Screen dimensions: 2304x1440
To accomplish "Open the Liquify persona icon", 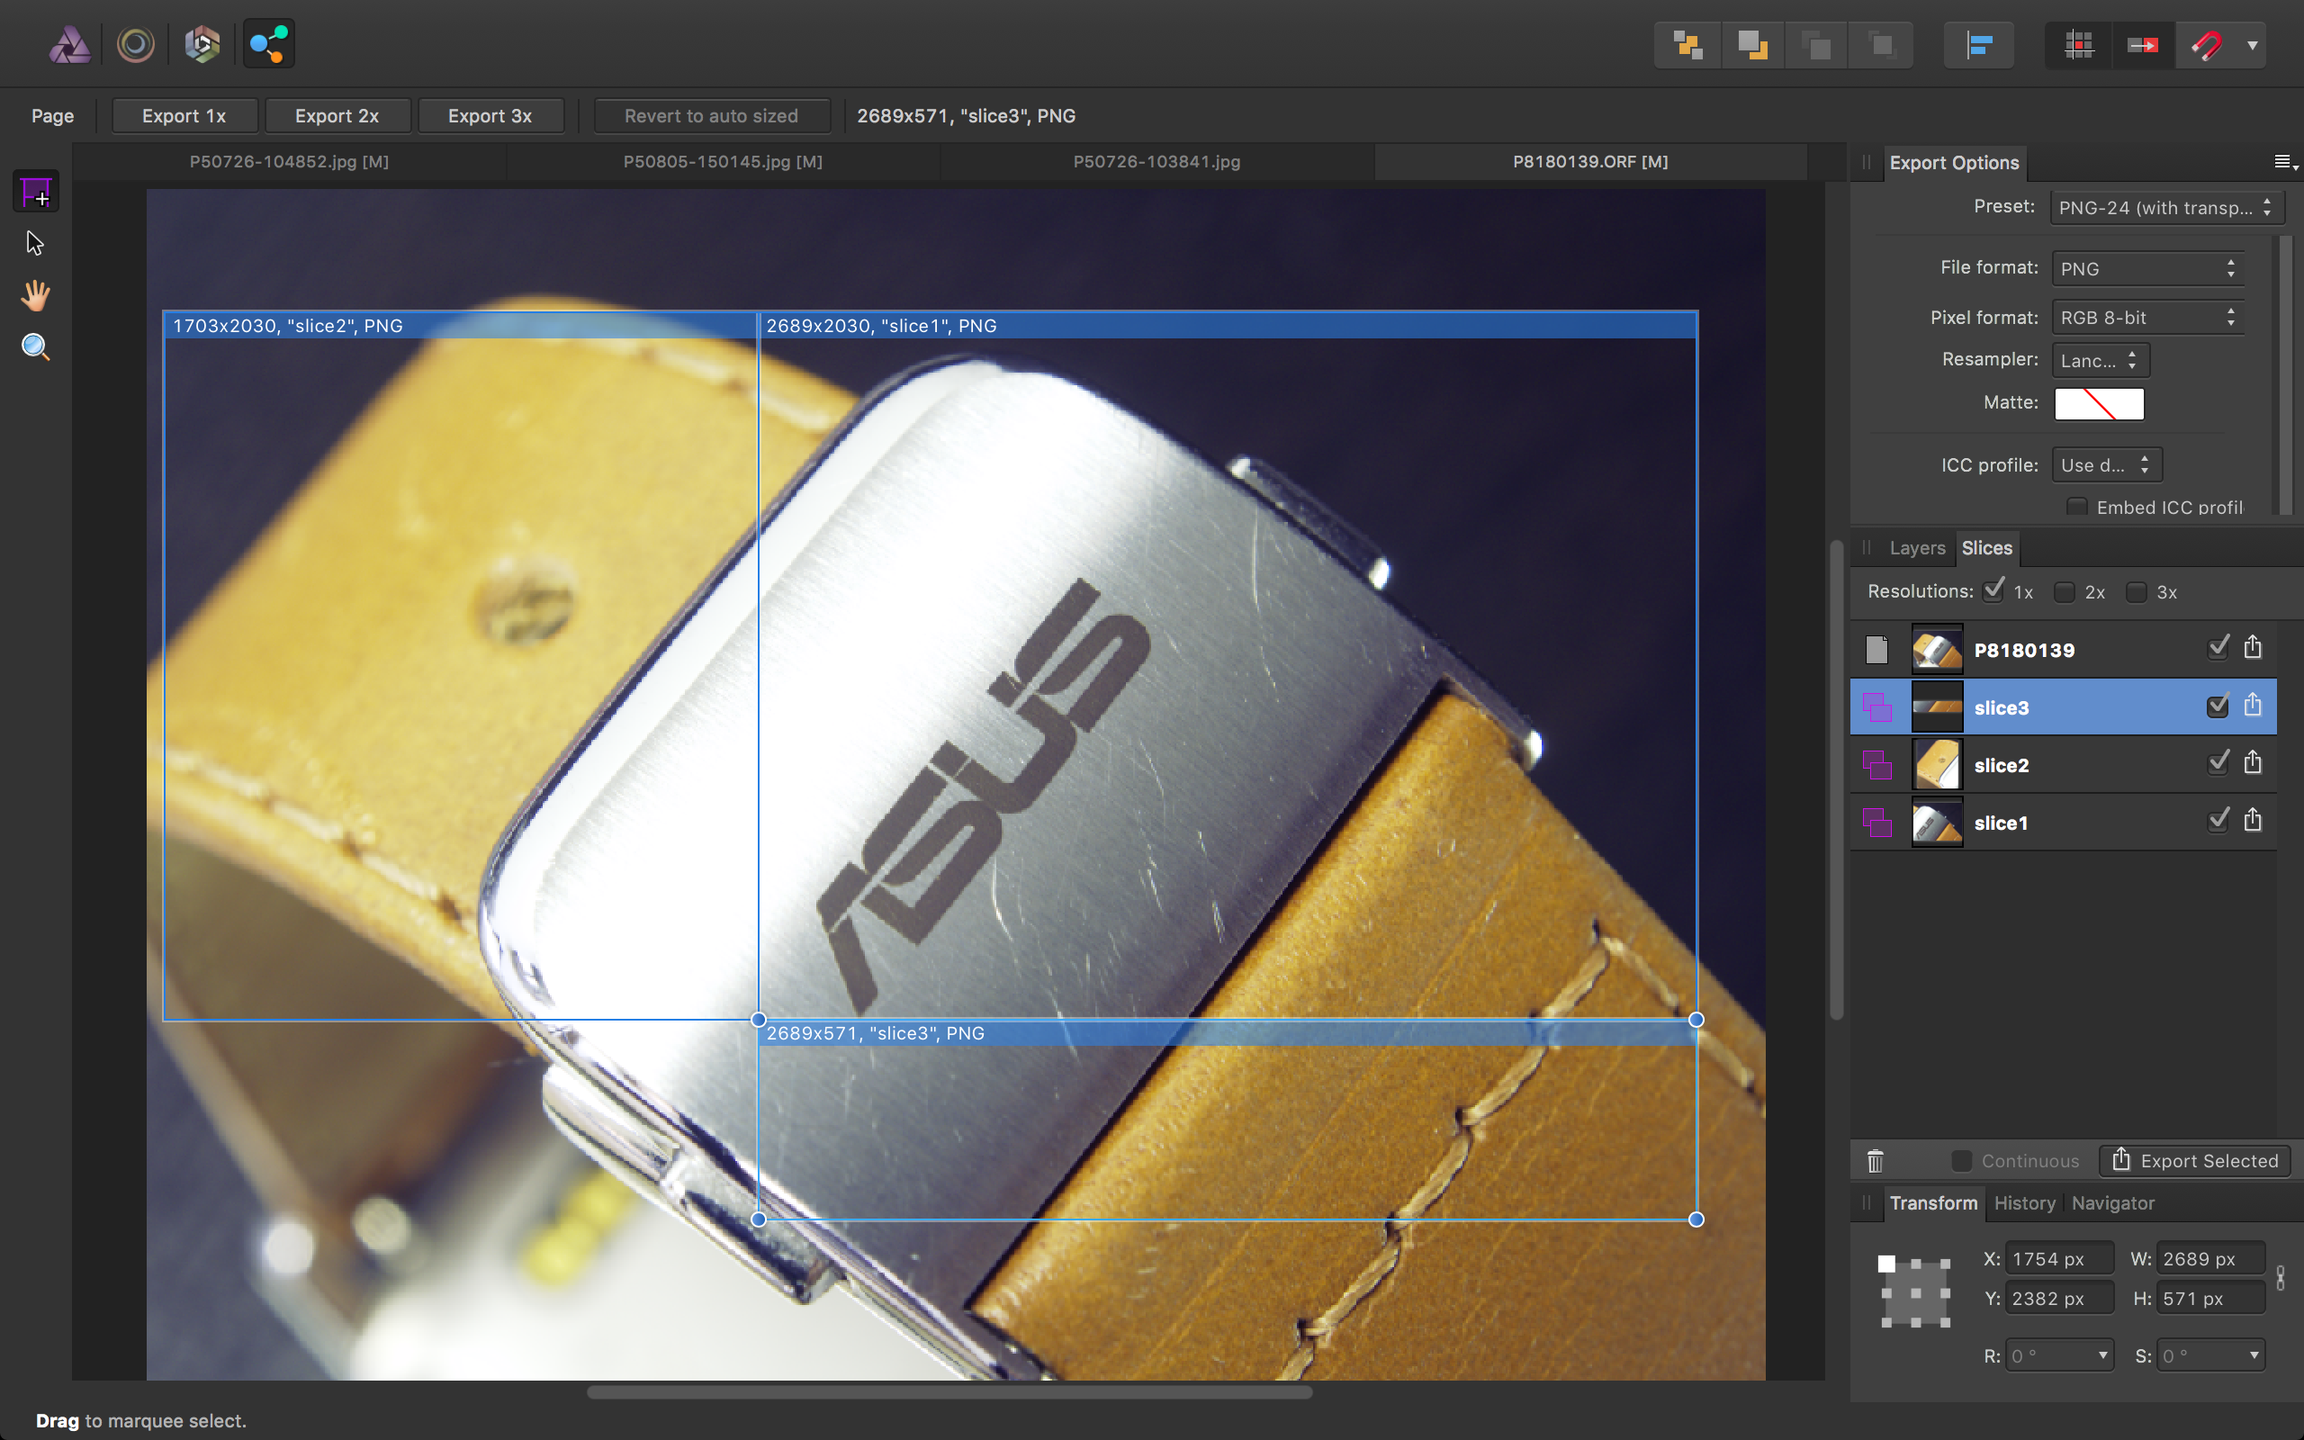I will [x=135, y=45].
